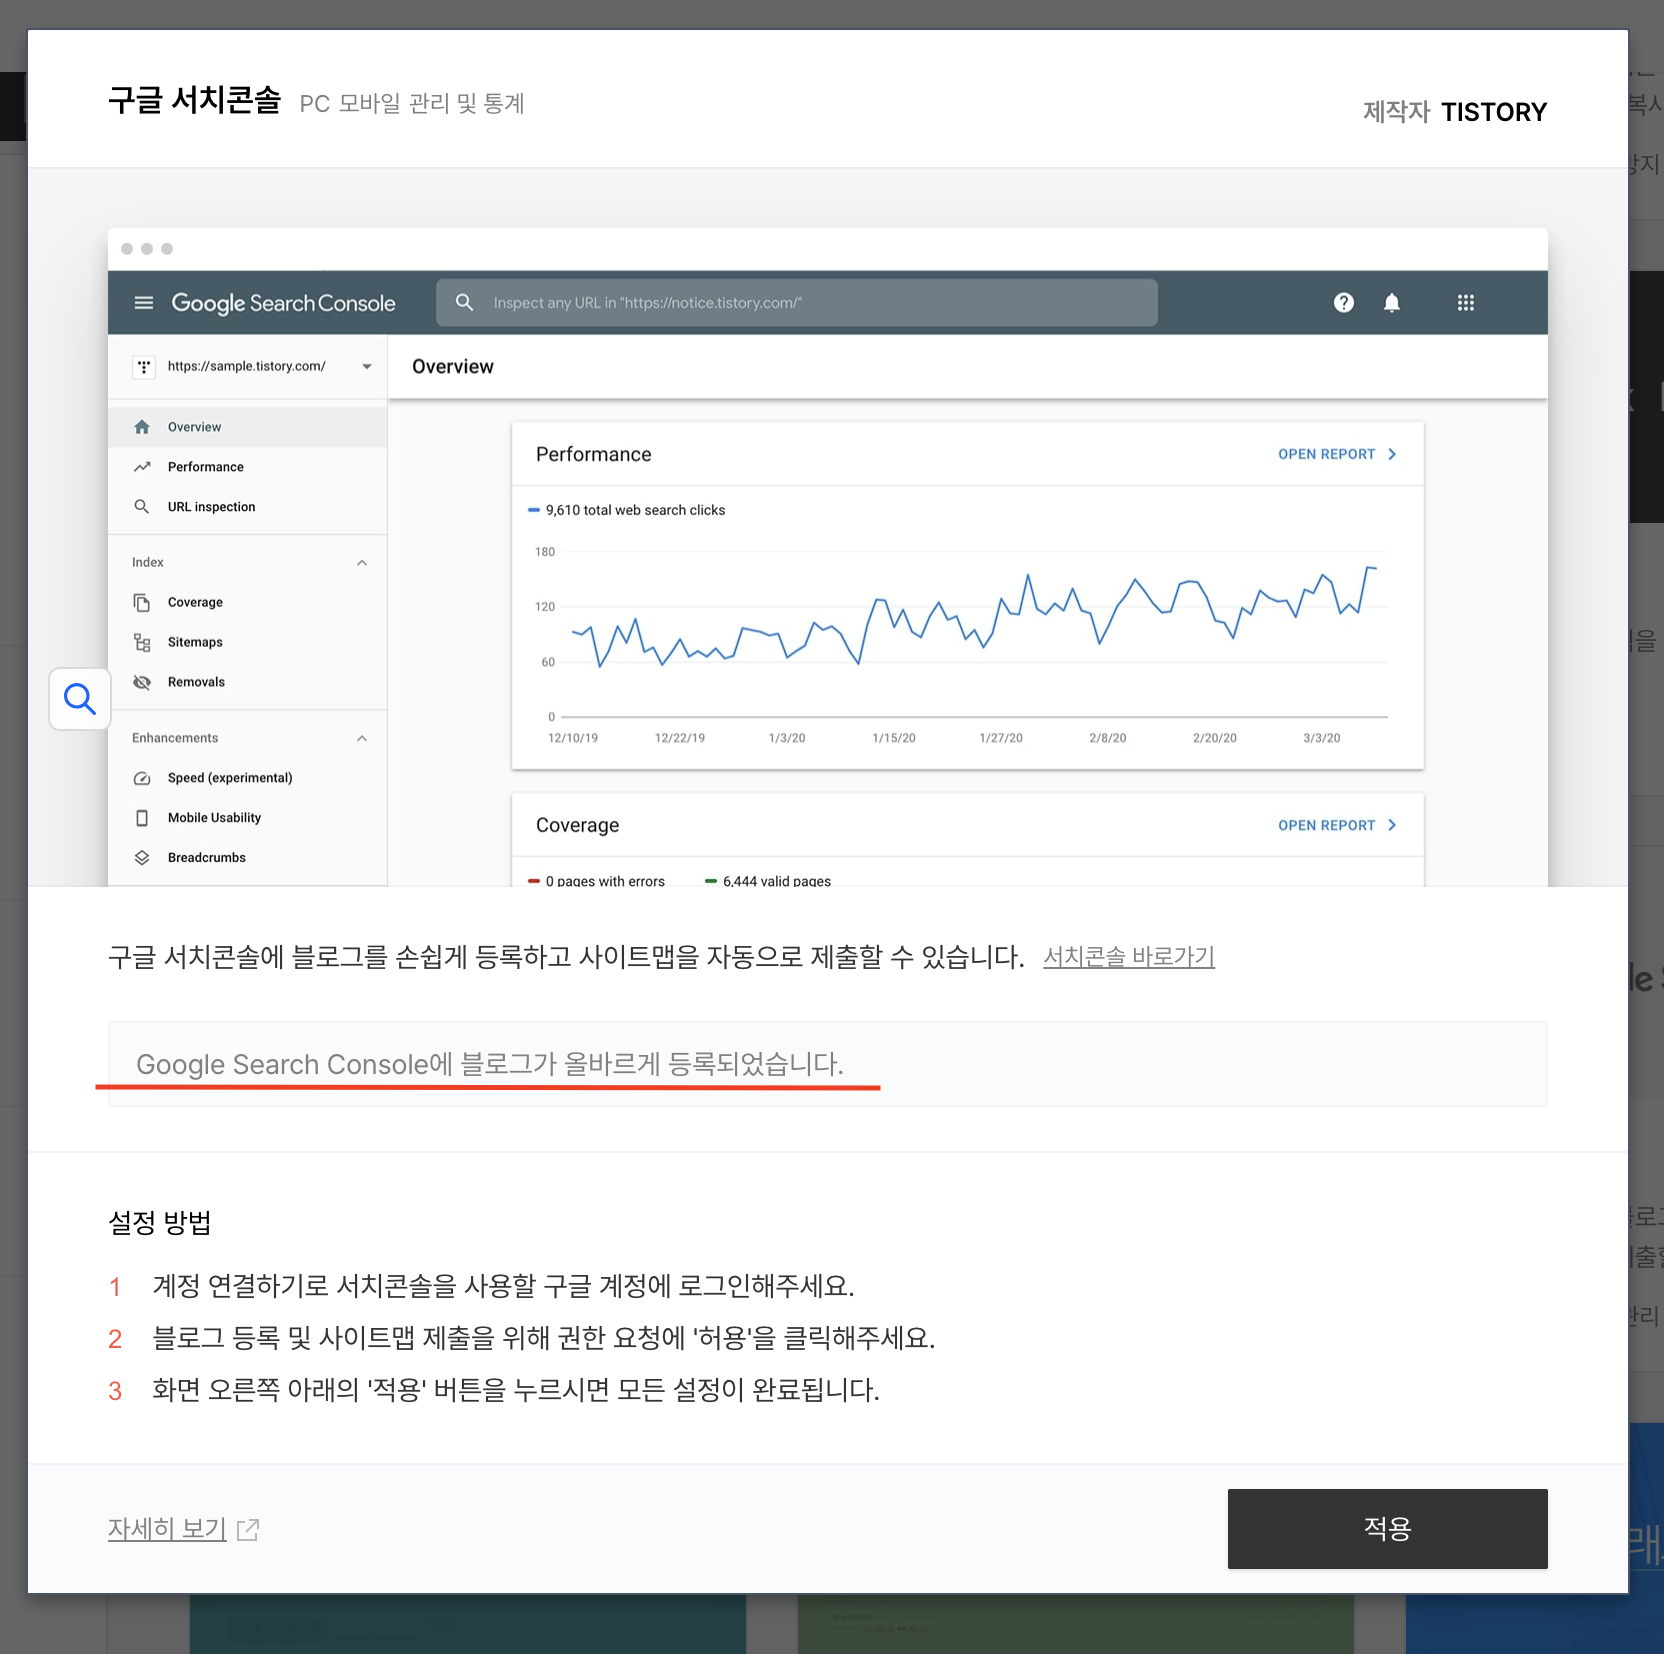
Task: Click the magnifier zoom icon beside the preview
Action: 80,699
